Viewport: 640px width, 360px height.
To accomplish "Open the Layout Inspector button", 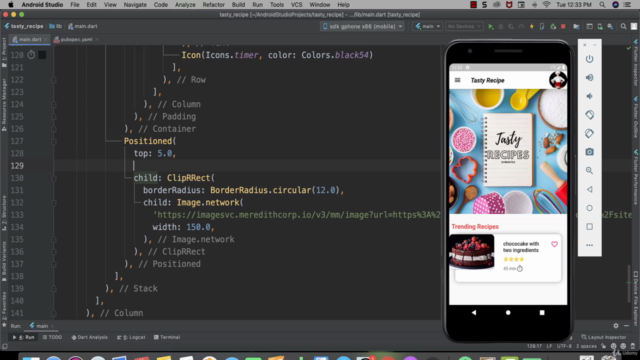I will pos(604,337).
